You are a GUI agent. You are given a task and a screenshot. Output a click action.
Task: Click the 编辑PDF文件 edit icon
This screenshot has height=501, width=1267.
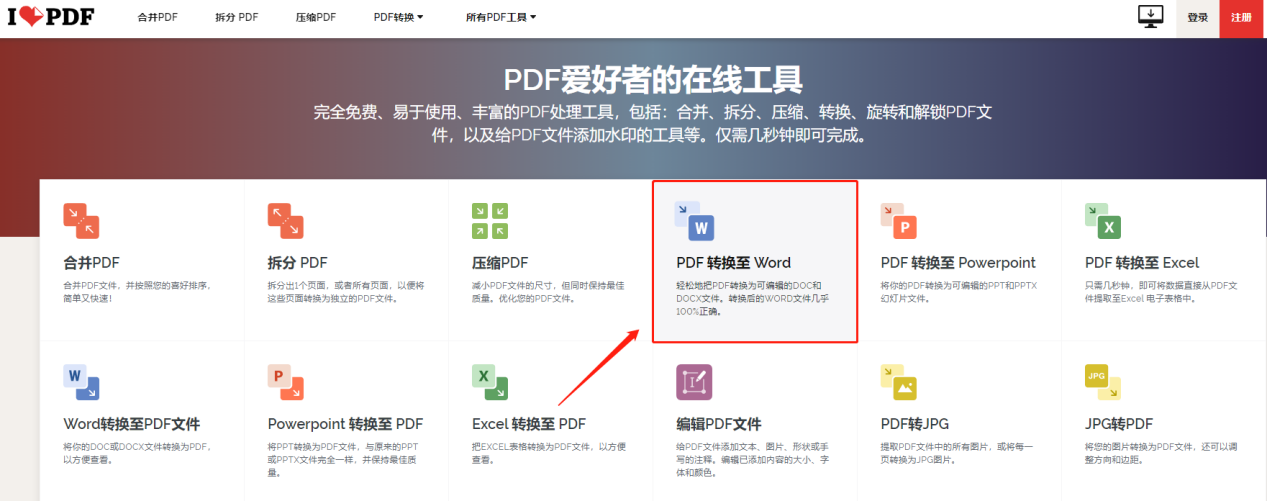pyautogui.click(x=694, y=382)
